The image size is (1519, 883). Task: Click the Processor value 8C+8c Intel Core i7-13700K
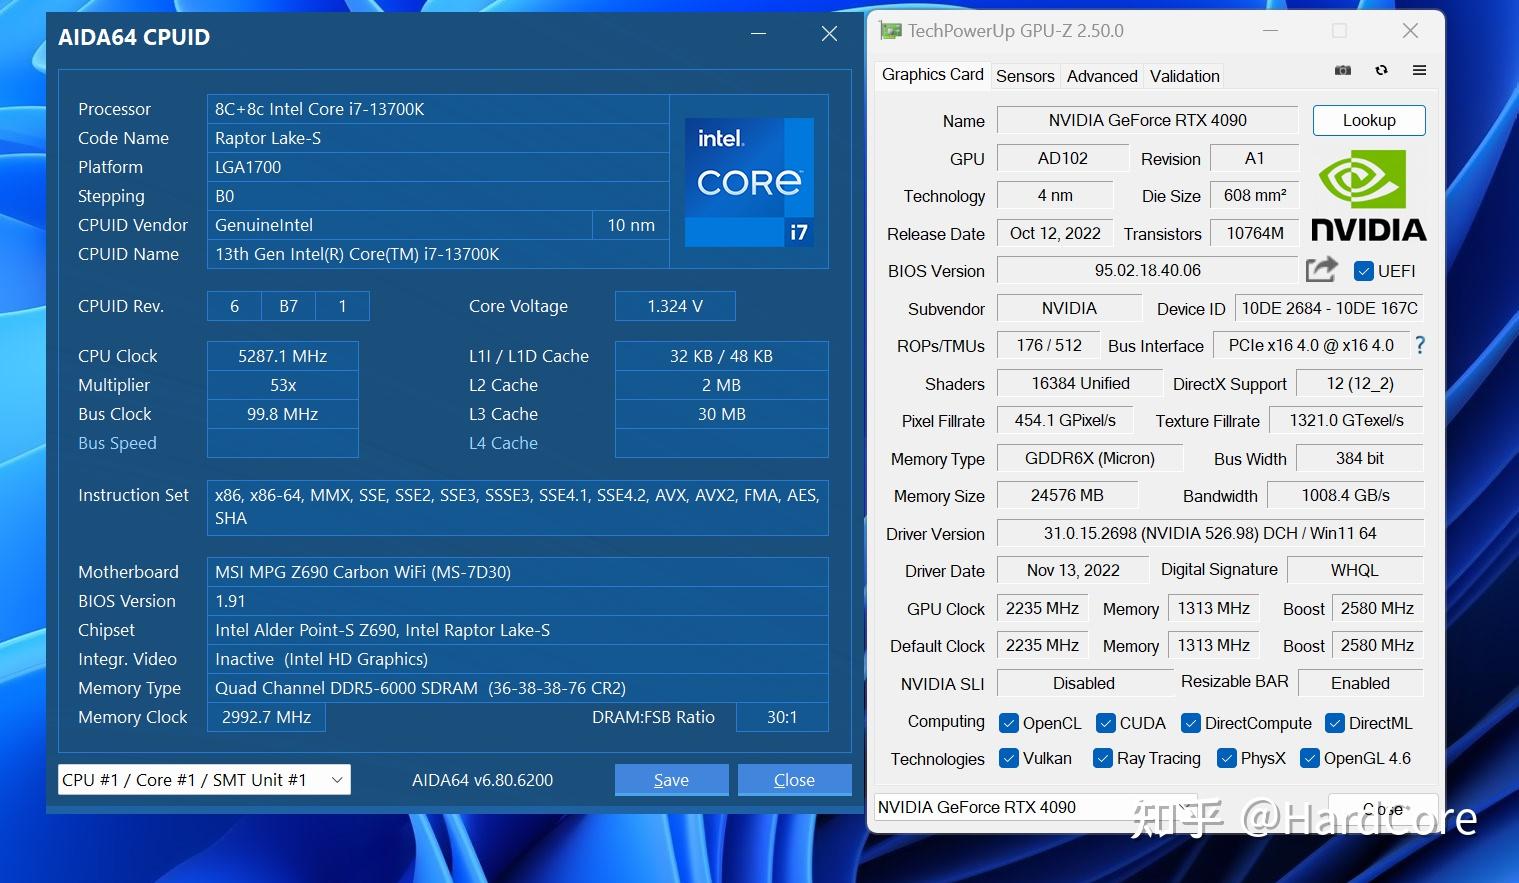pos(438,109)
